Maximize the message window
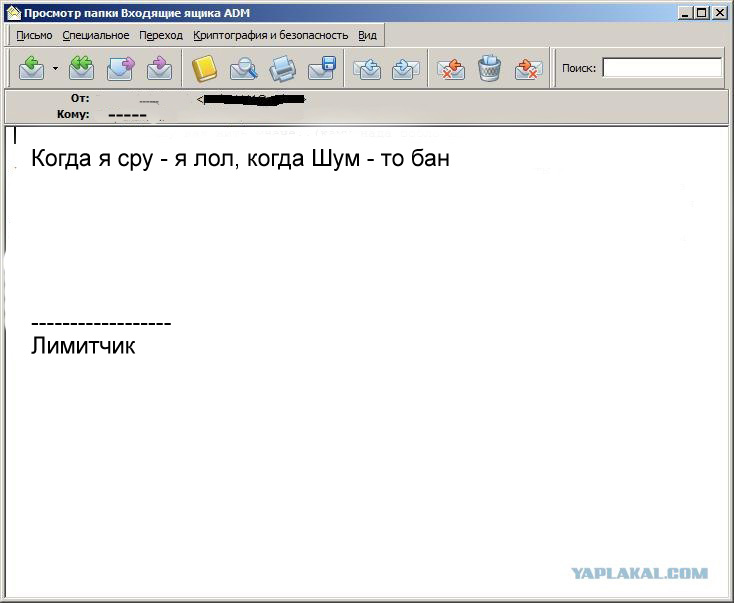The width and height of the screenshot is (734, 603). point(701,13)
